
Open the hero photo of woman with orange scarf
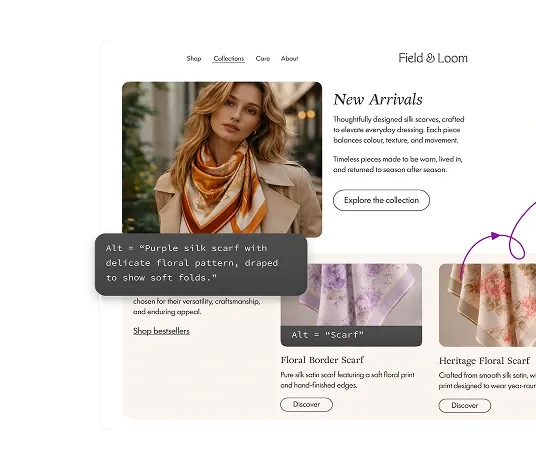click(222, 158)
